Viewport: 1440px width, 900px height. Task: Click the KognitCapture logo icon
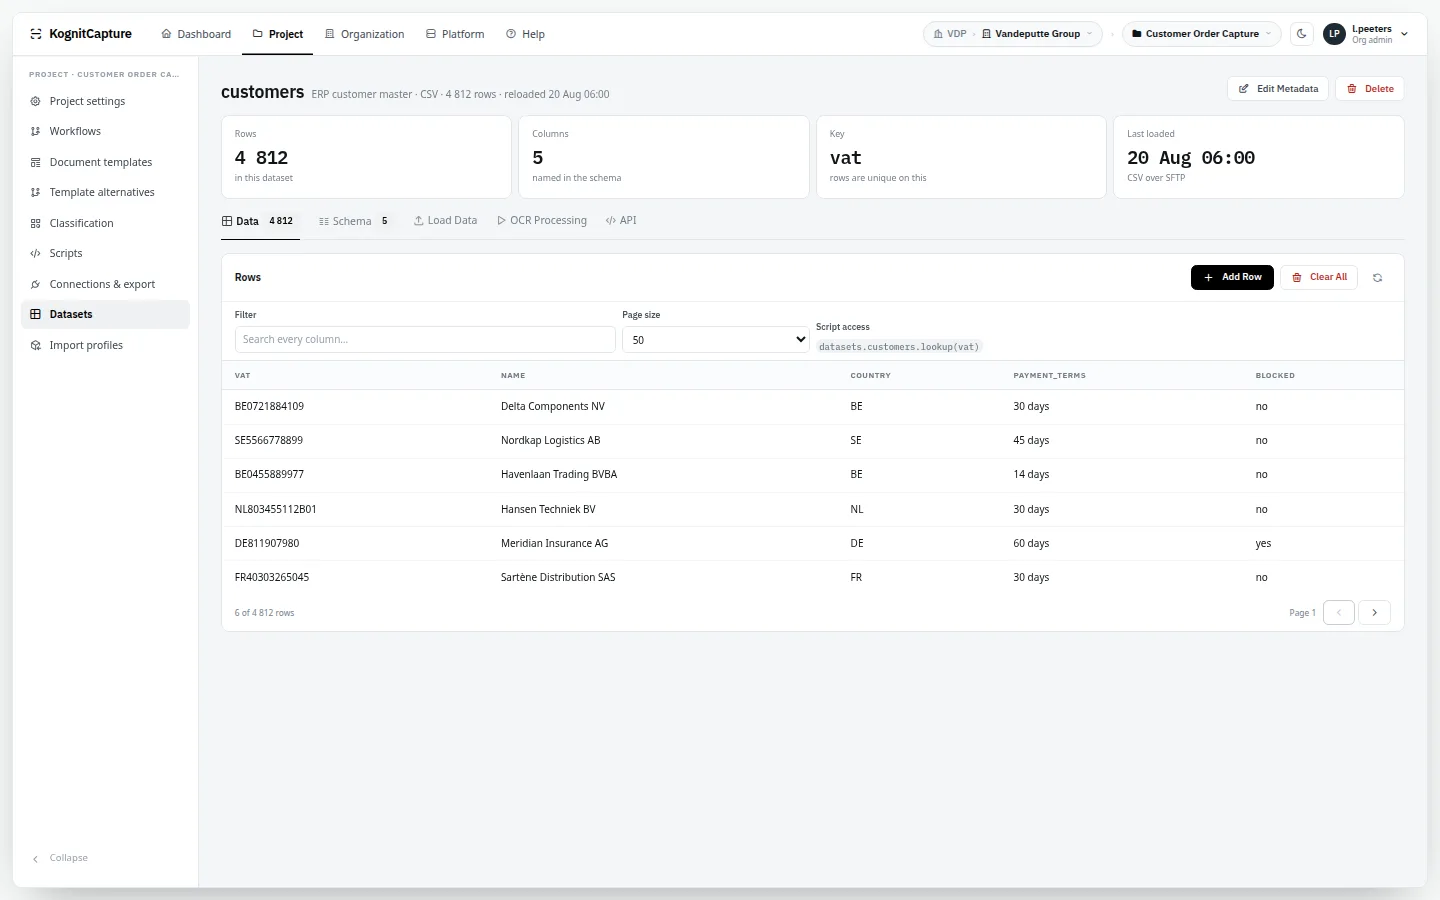[35, 34]
